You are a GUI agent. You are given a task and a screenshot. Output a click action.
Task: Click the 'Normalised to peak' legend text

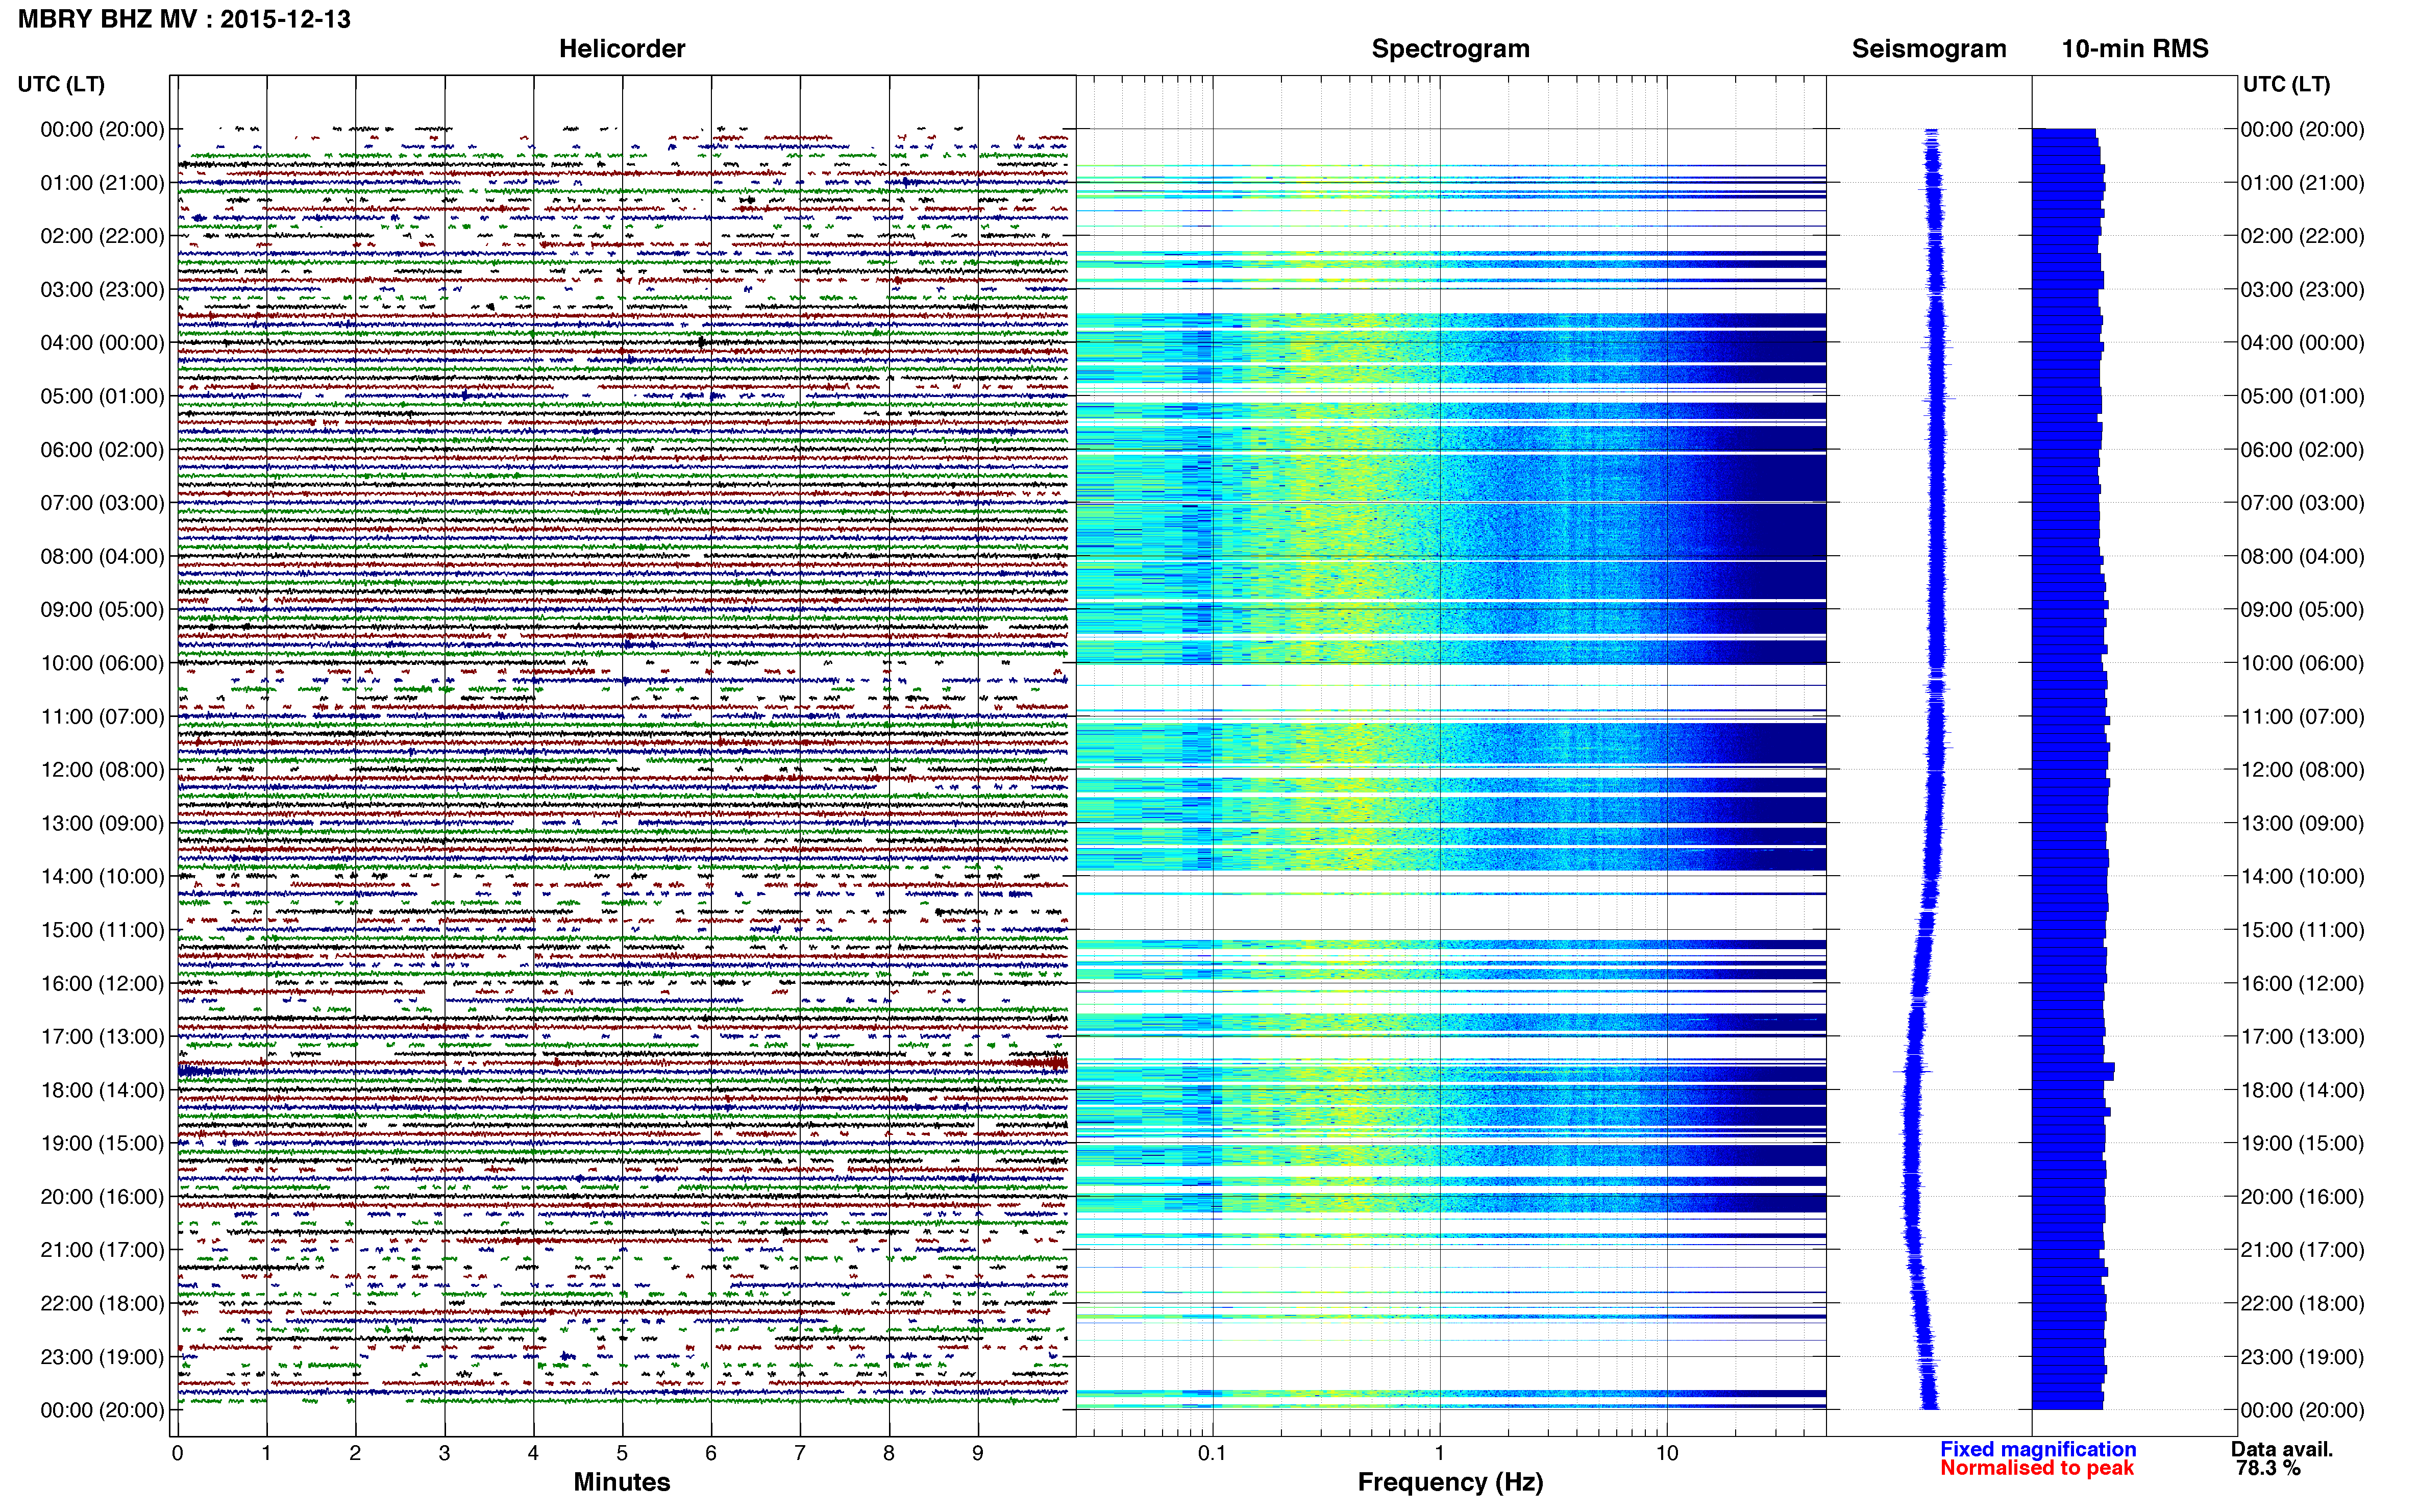[x=2037, y=1468]
